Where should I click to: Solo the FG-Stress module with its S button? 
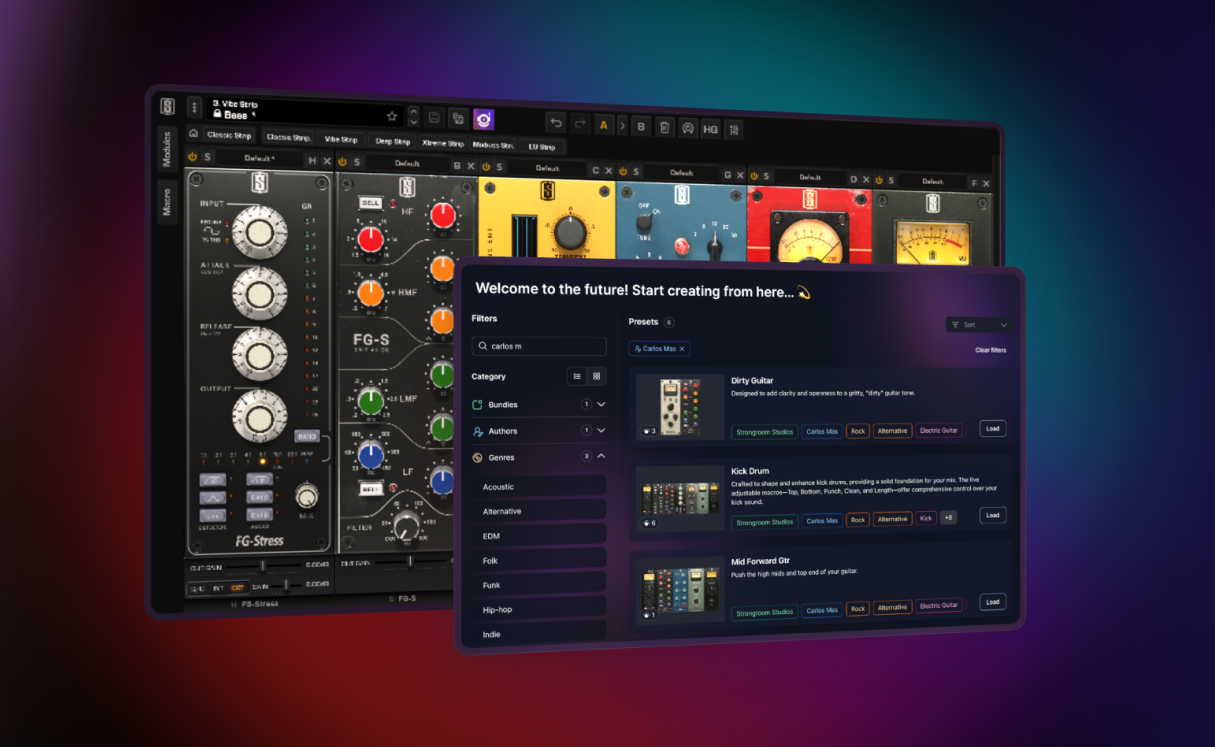click(x=207, y=158)
